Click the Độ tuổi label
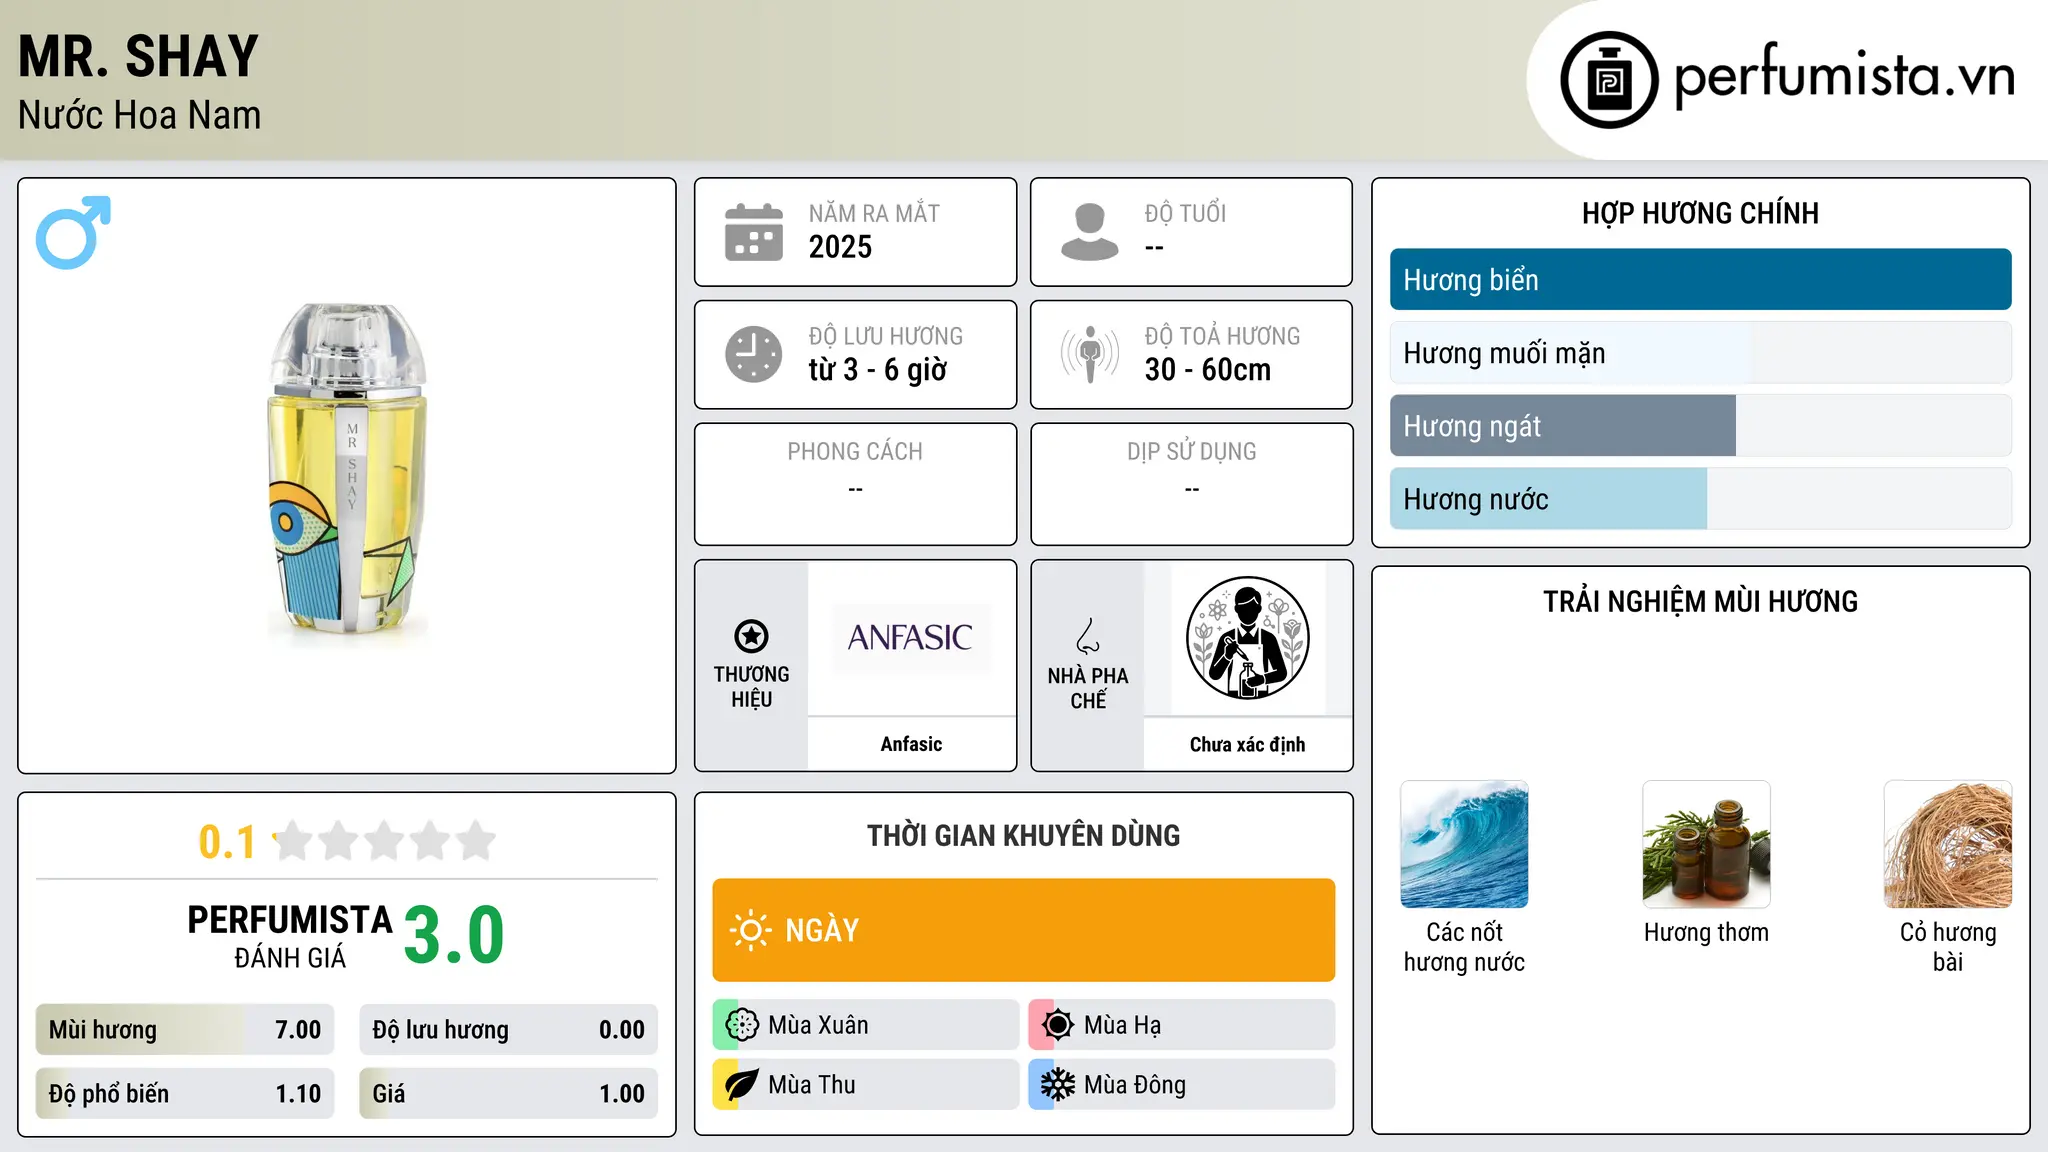This screenshot has width=2048, height=1152. tap(1185, 213)
